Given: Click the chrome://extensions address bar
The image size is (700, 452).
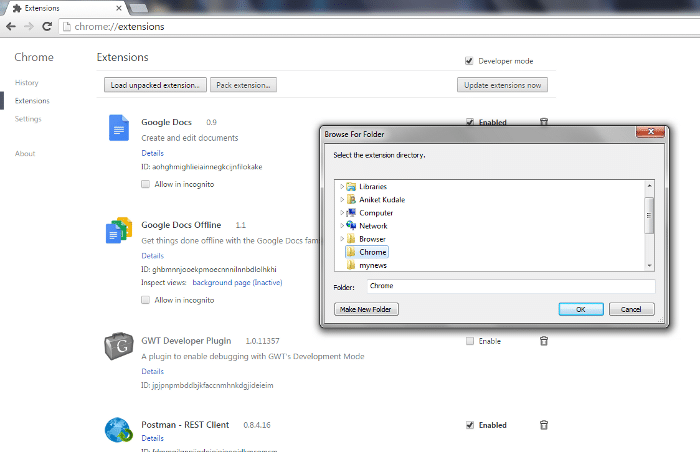Looking at the screenshot, I should tap(379, 27).
